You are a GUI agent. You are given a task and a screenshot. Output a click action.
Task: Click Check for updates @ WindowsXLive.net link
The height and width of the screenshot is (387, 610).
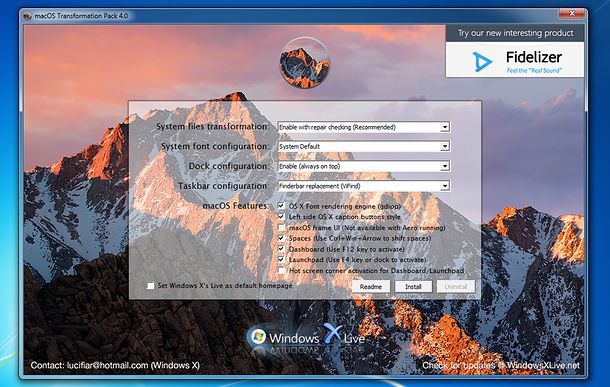pyautogui.click(x=501, y=366)
